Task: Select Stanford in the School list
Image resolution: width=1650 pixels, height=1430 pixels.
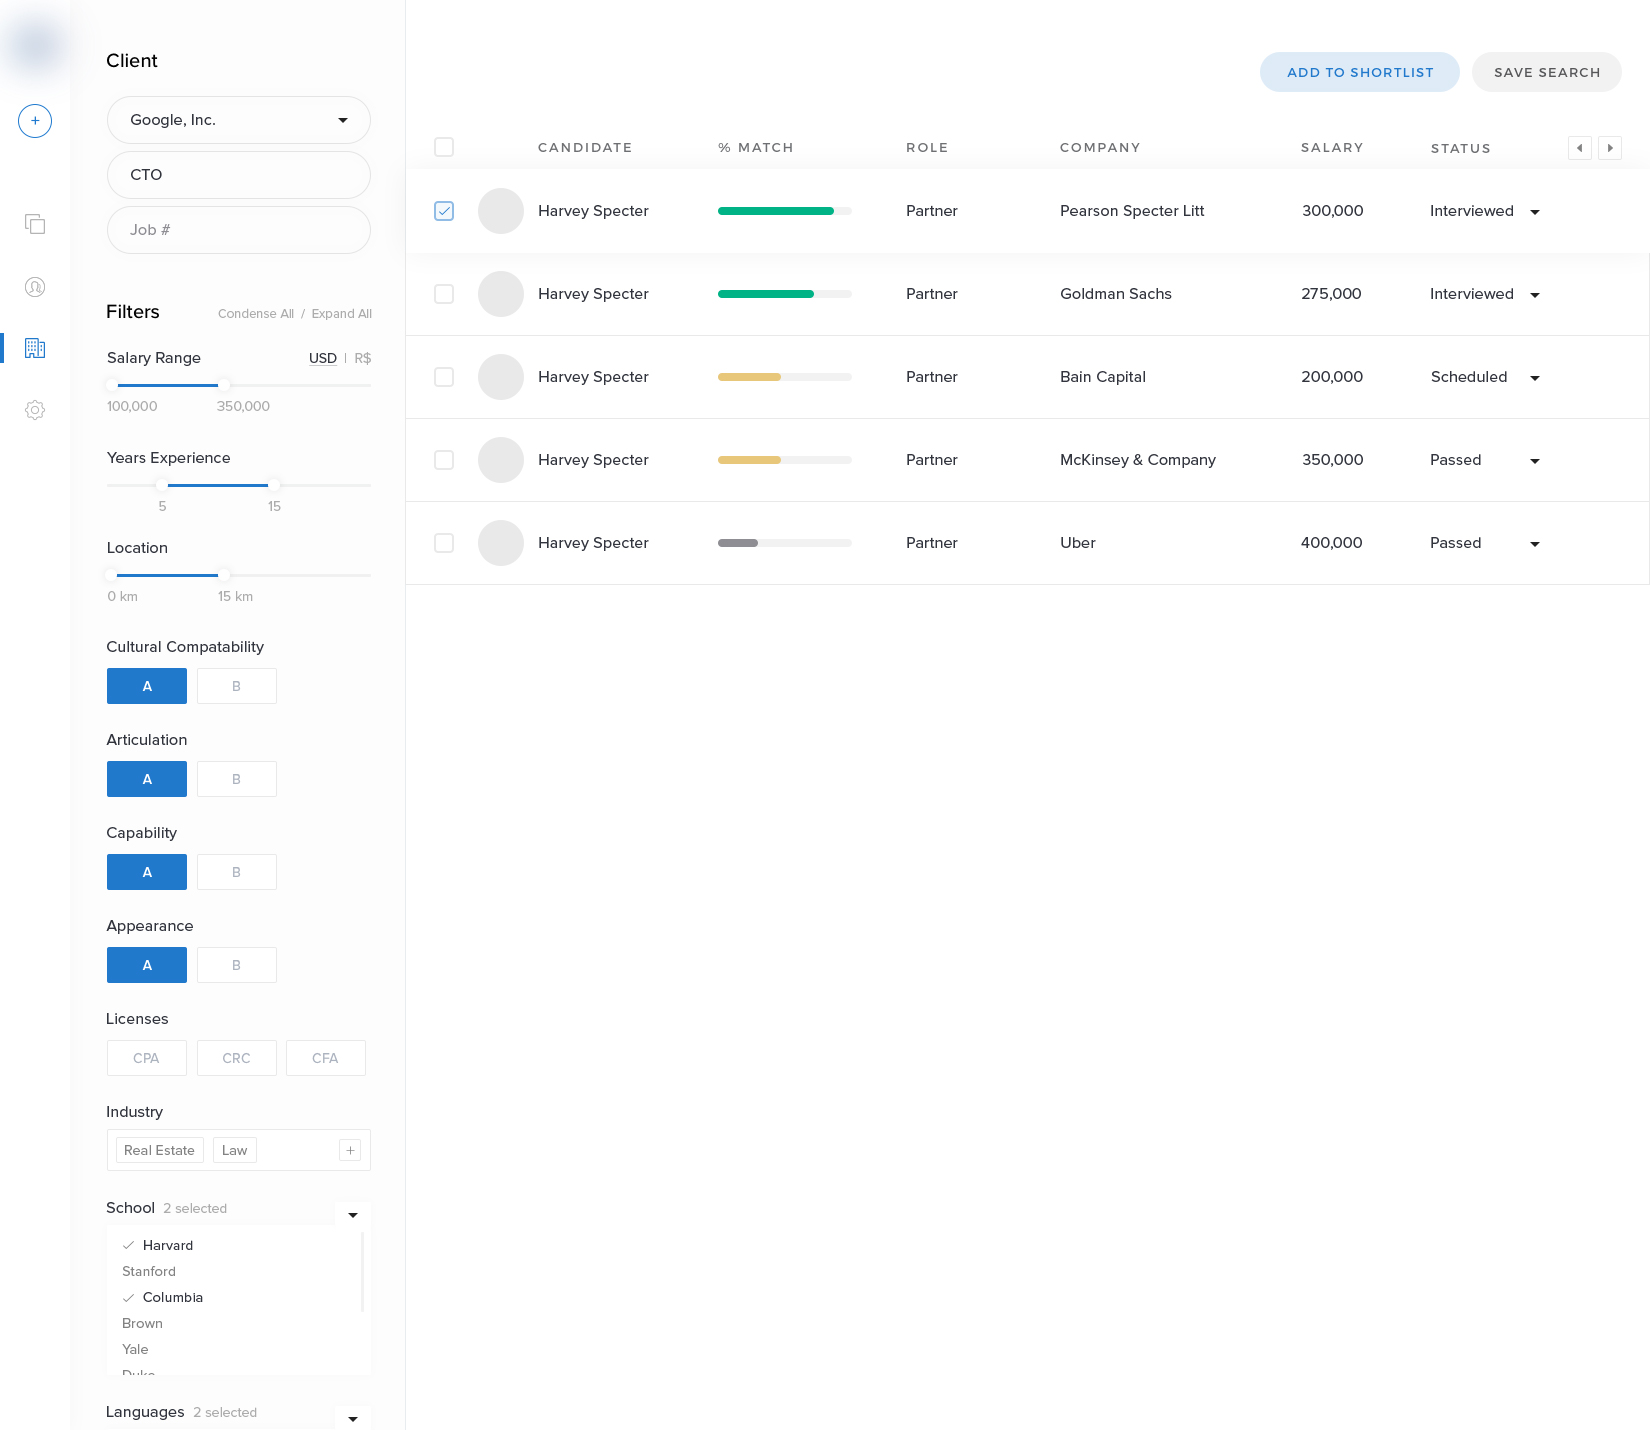Action: click(x=149, y=1271)
